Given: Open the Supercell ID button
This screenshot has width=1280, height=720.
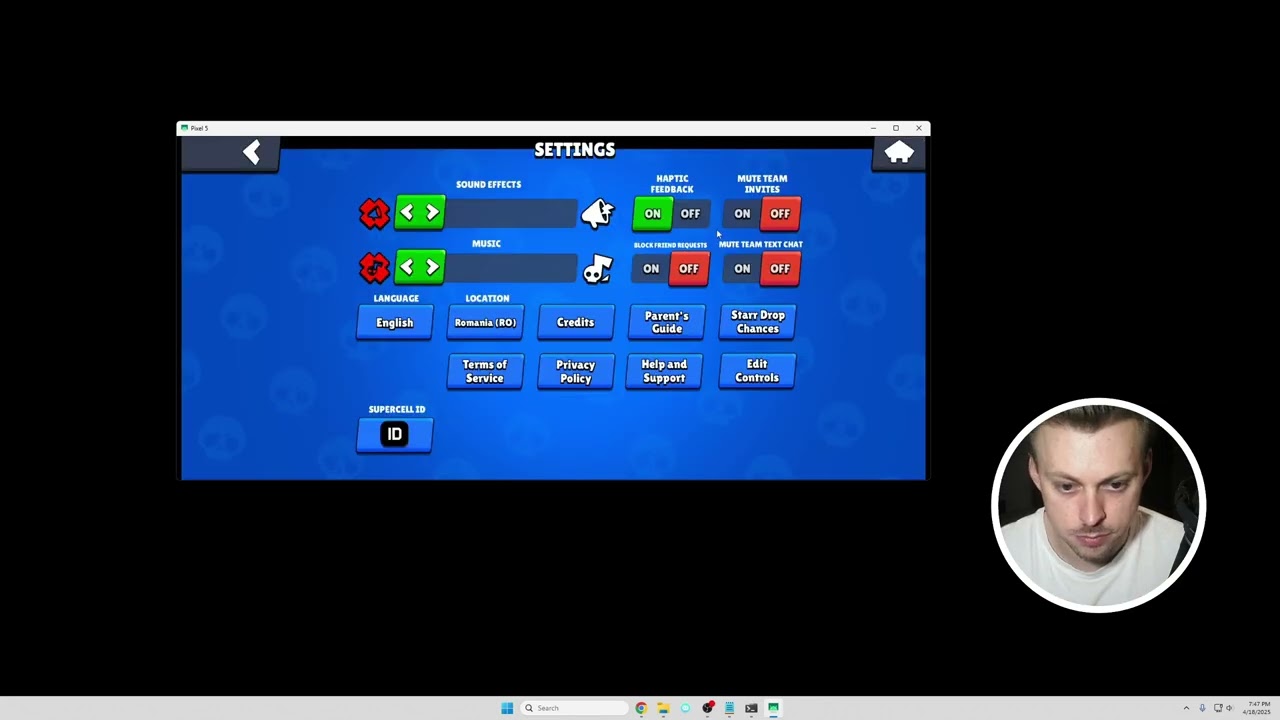Looking at the screenshot, I should point(395,435).
